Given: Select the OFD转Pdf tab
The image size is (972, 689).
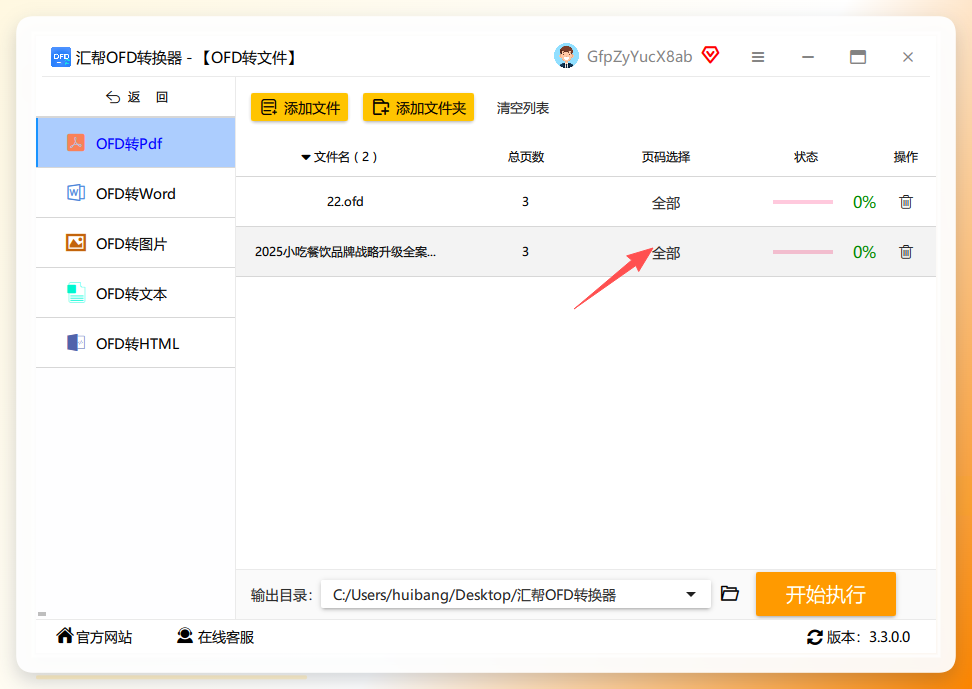Looking at the screenshot, I should coord(136,143).
